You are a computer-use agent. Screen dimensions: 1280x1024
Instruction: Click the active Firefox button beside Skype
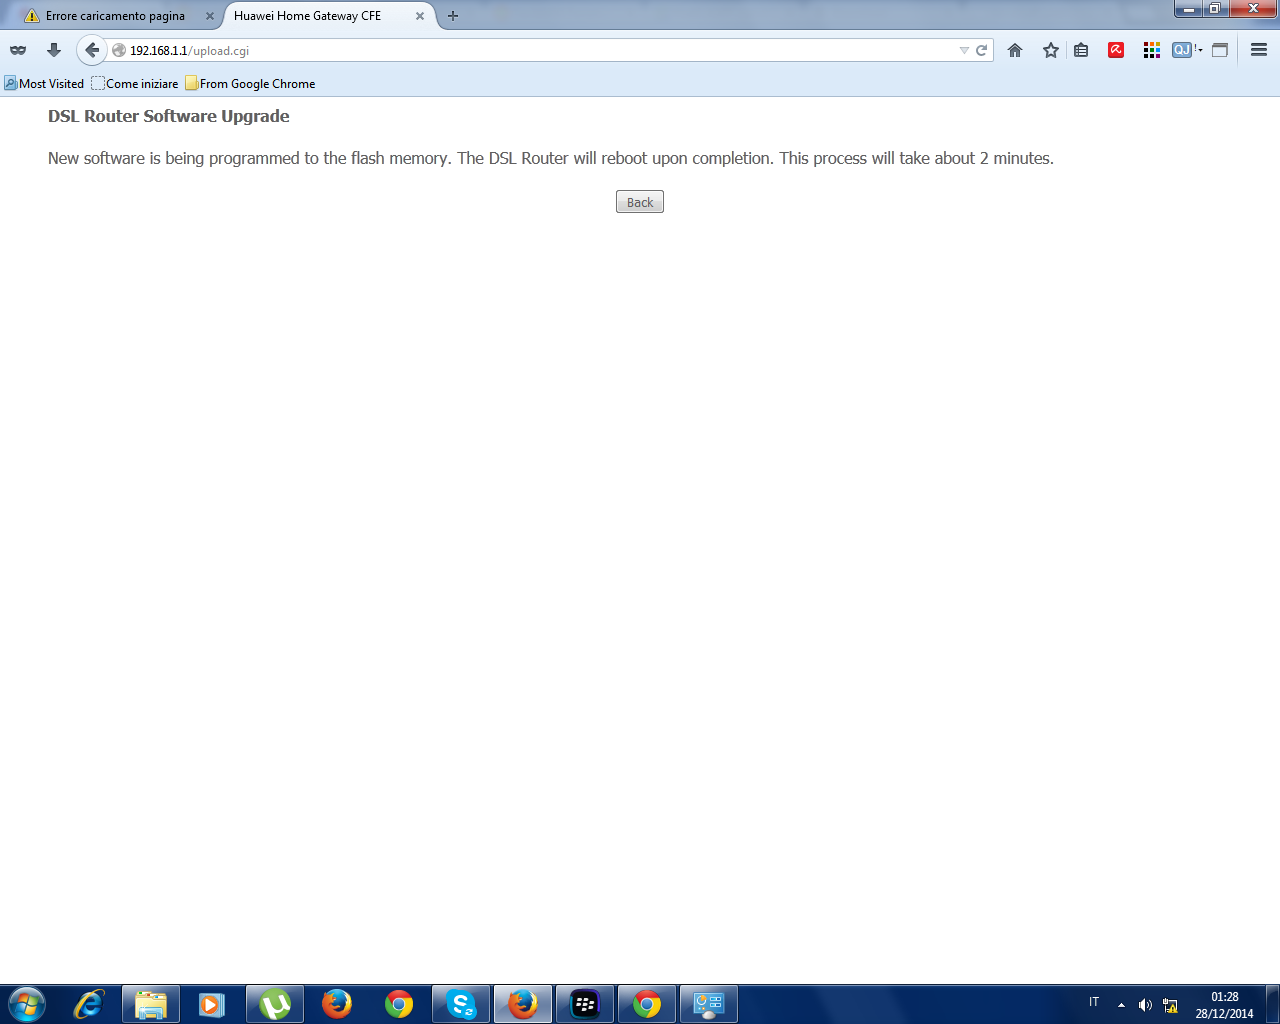(x=523, y=1004)
